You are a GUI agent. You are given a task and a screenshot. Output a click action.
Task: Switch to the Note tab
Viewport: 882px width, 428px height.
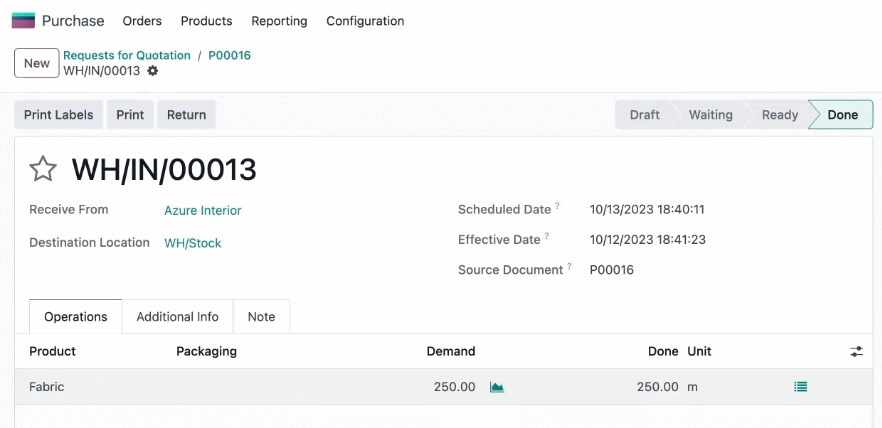click(x=262, y=317)
